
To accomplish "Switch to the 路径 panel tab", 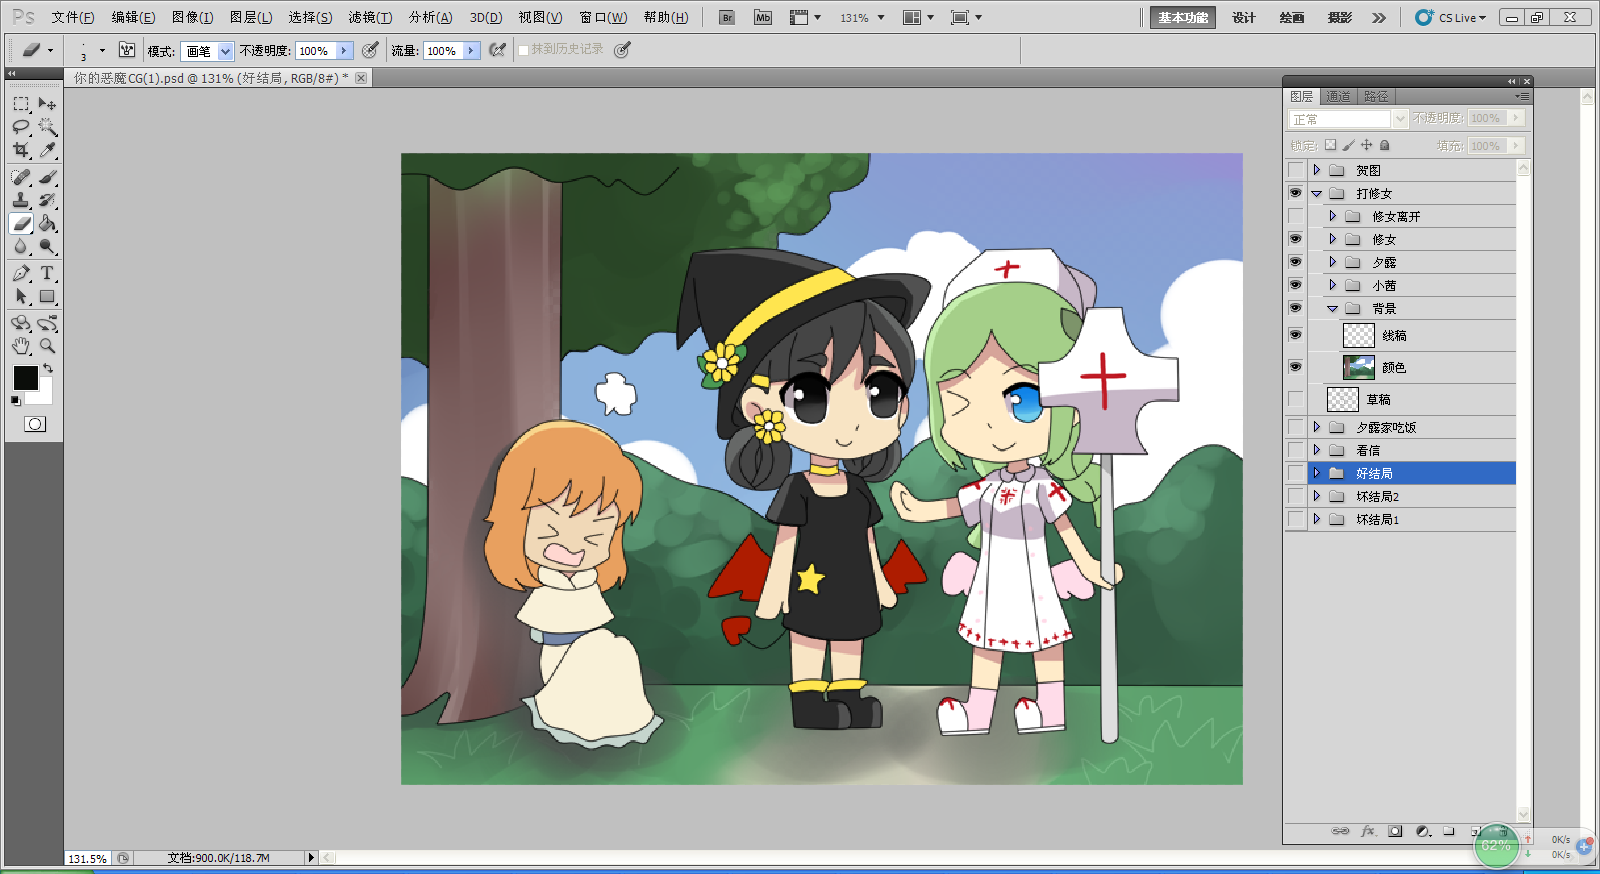I will point(1376,96).
